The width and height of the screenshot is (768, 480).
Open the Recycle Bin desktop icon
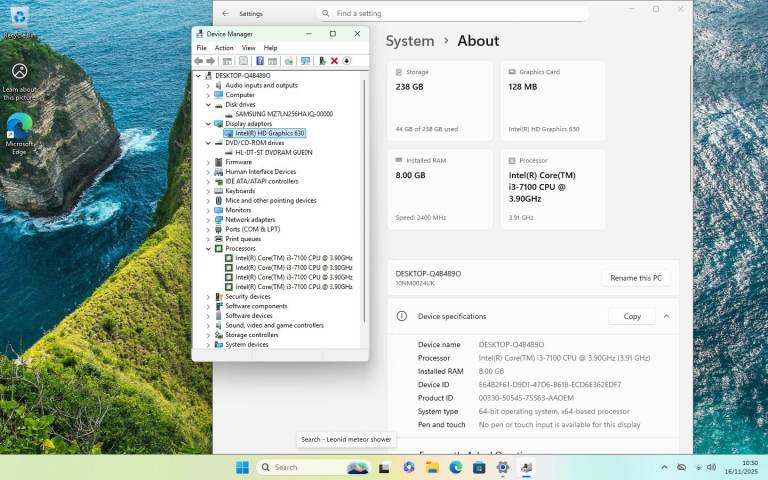[x=19, y=22]
